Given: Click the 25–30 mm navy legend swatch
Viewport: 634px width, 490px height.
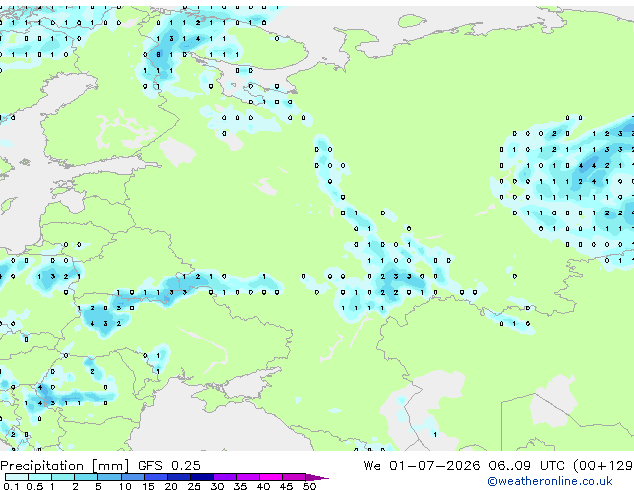Looking at the screenshot, I should click(202, 477).
